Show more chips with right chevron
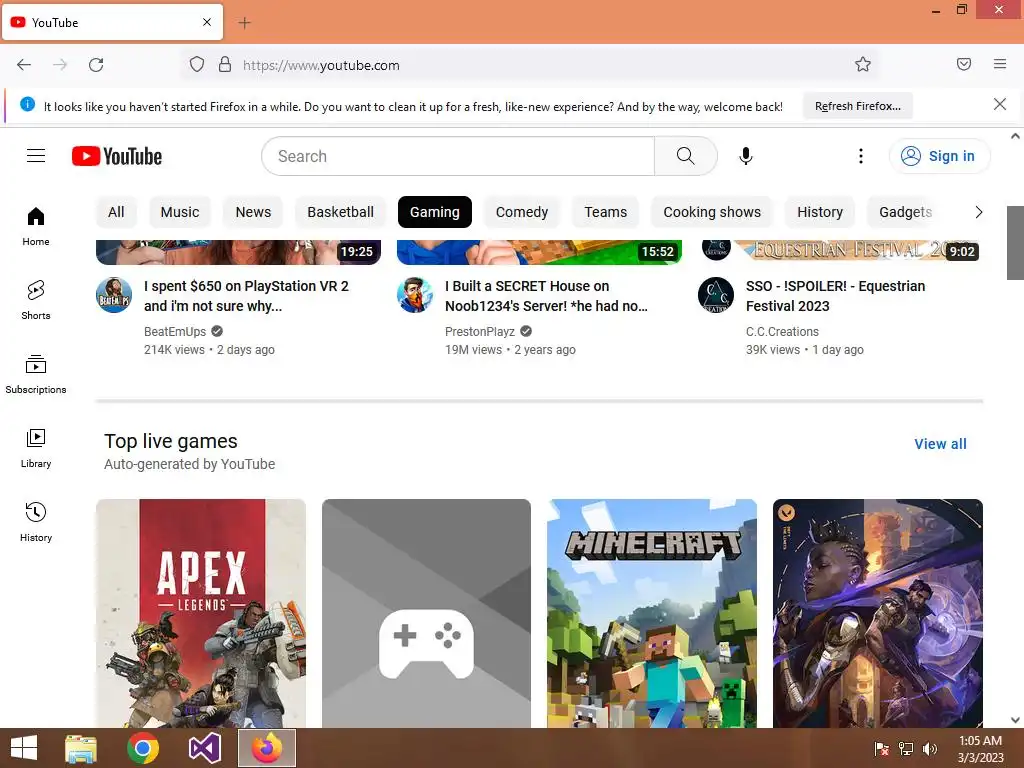The image size is (1024, 768). (x=978, y=212)
